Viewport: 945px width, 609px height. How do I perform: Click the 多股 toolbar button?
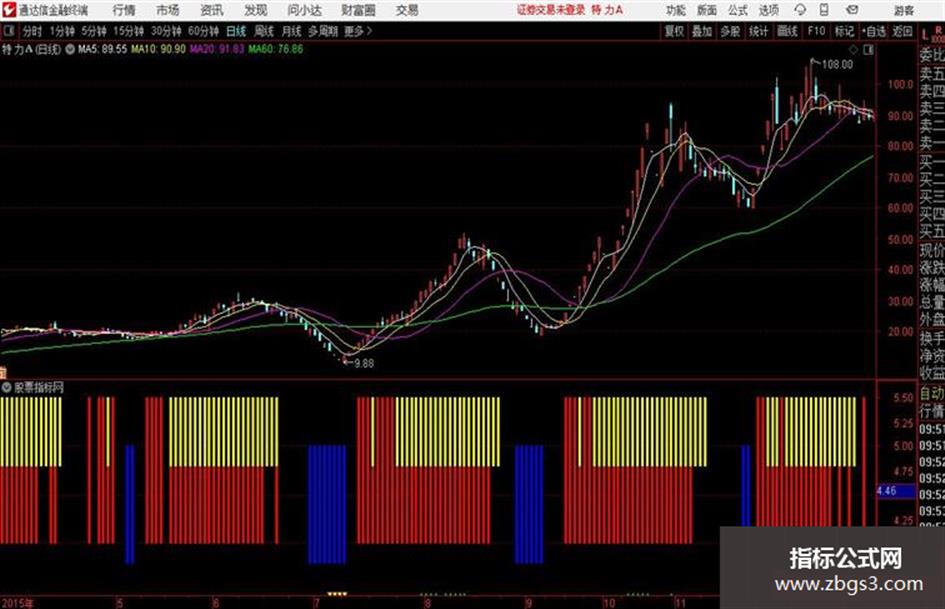[x=730, y=31]
